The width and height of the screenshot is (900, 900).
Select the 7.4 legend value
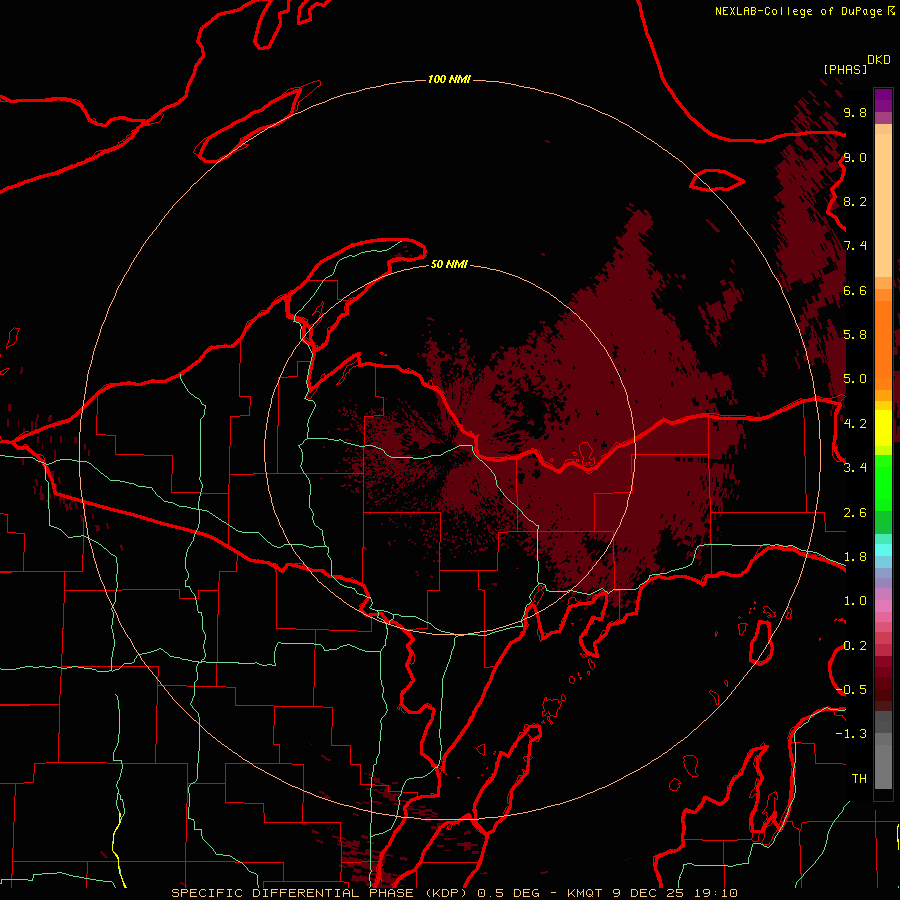[855, 246]
